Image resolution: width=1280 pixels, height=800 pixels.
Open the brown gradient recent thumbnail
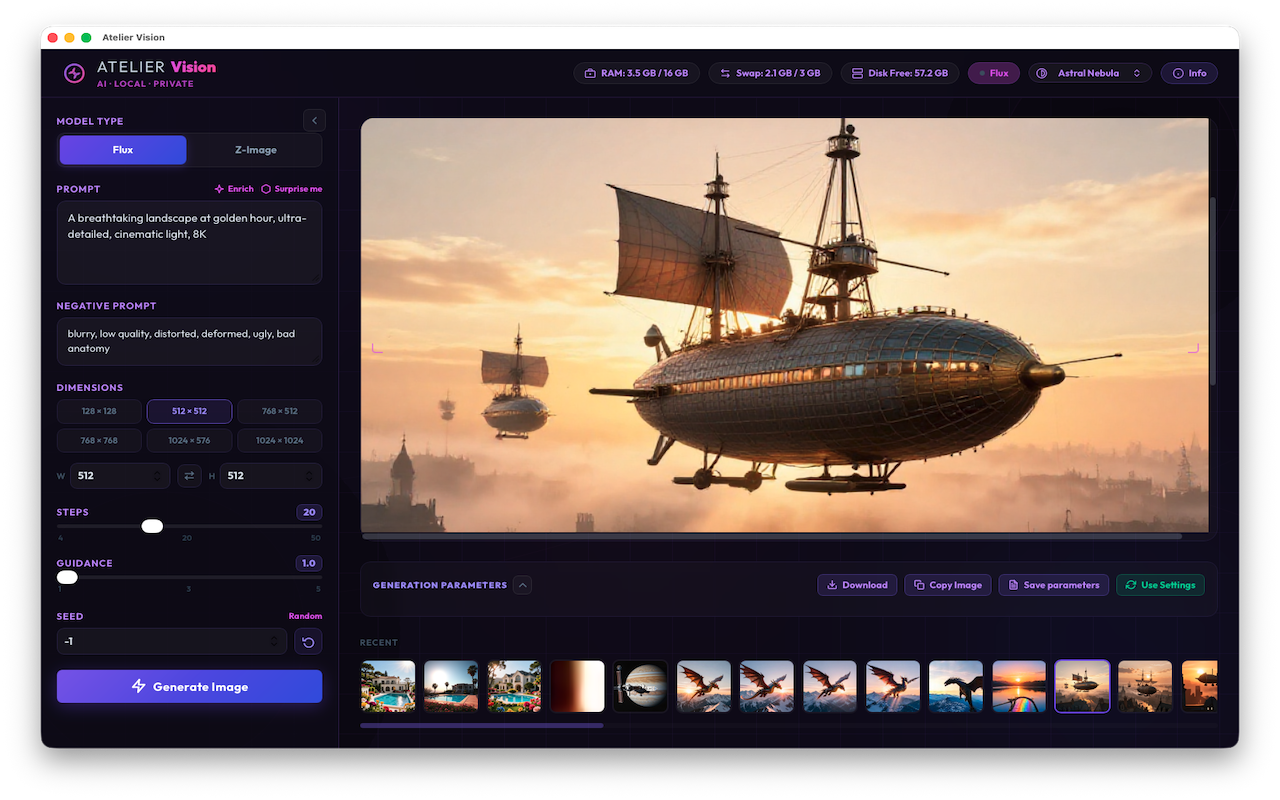click(x=577, y=686)
